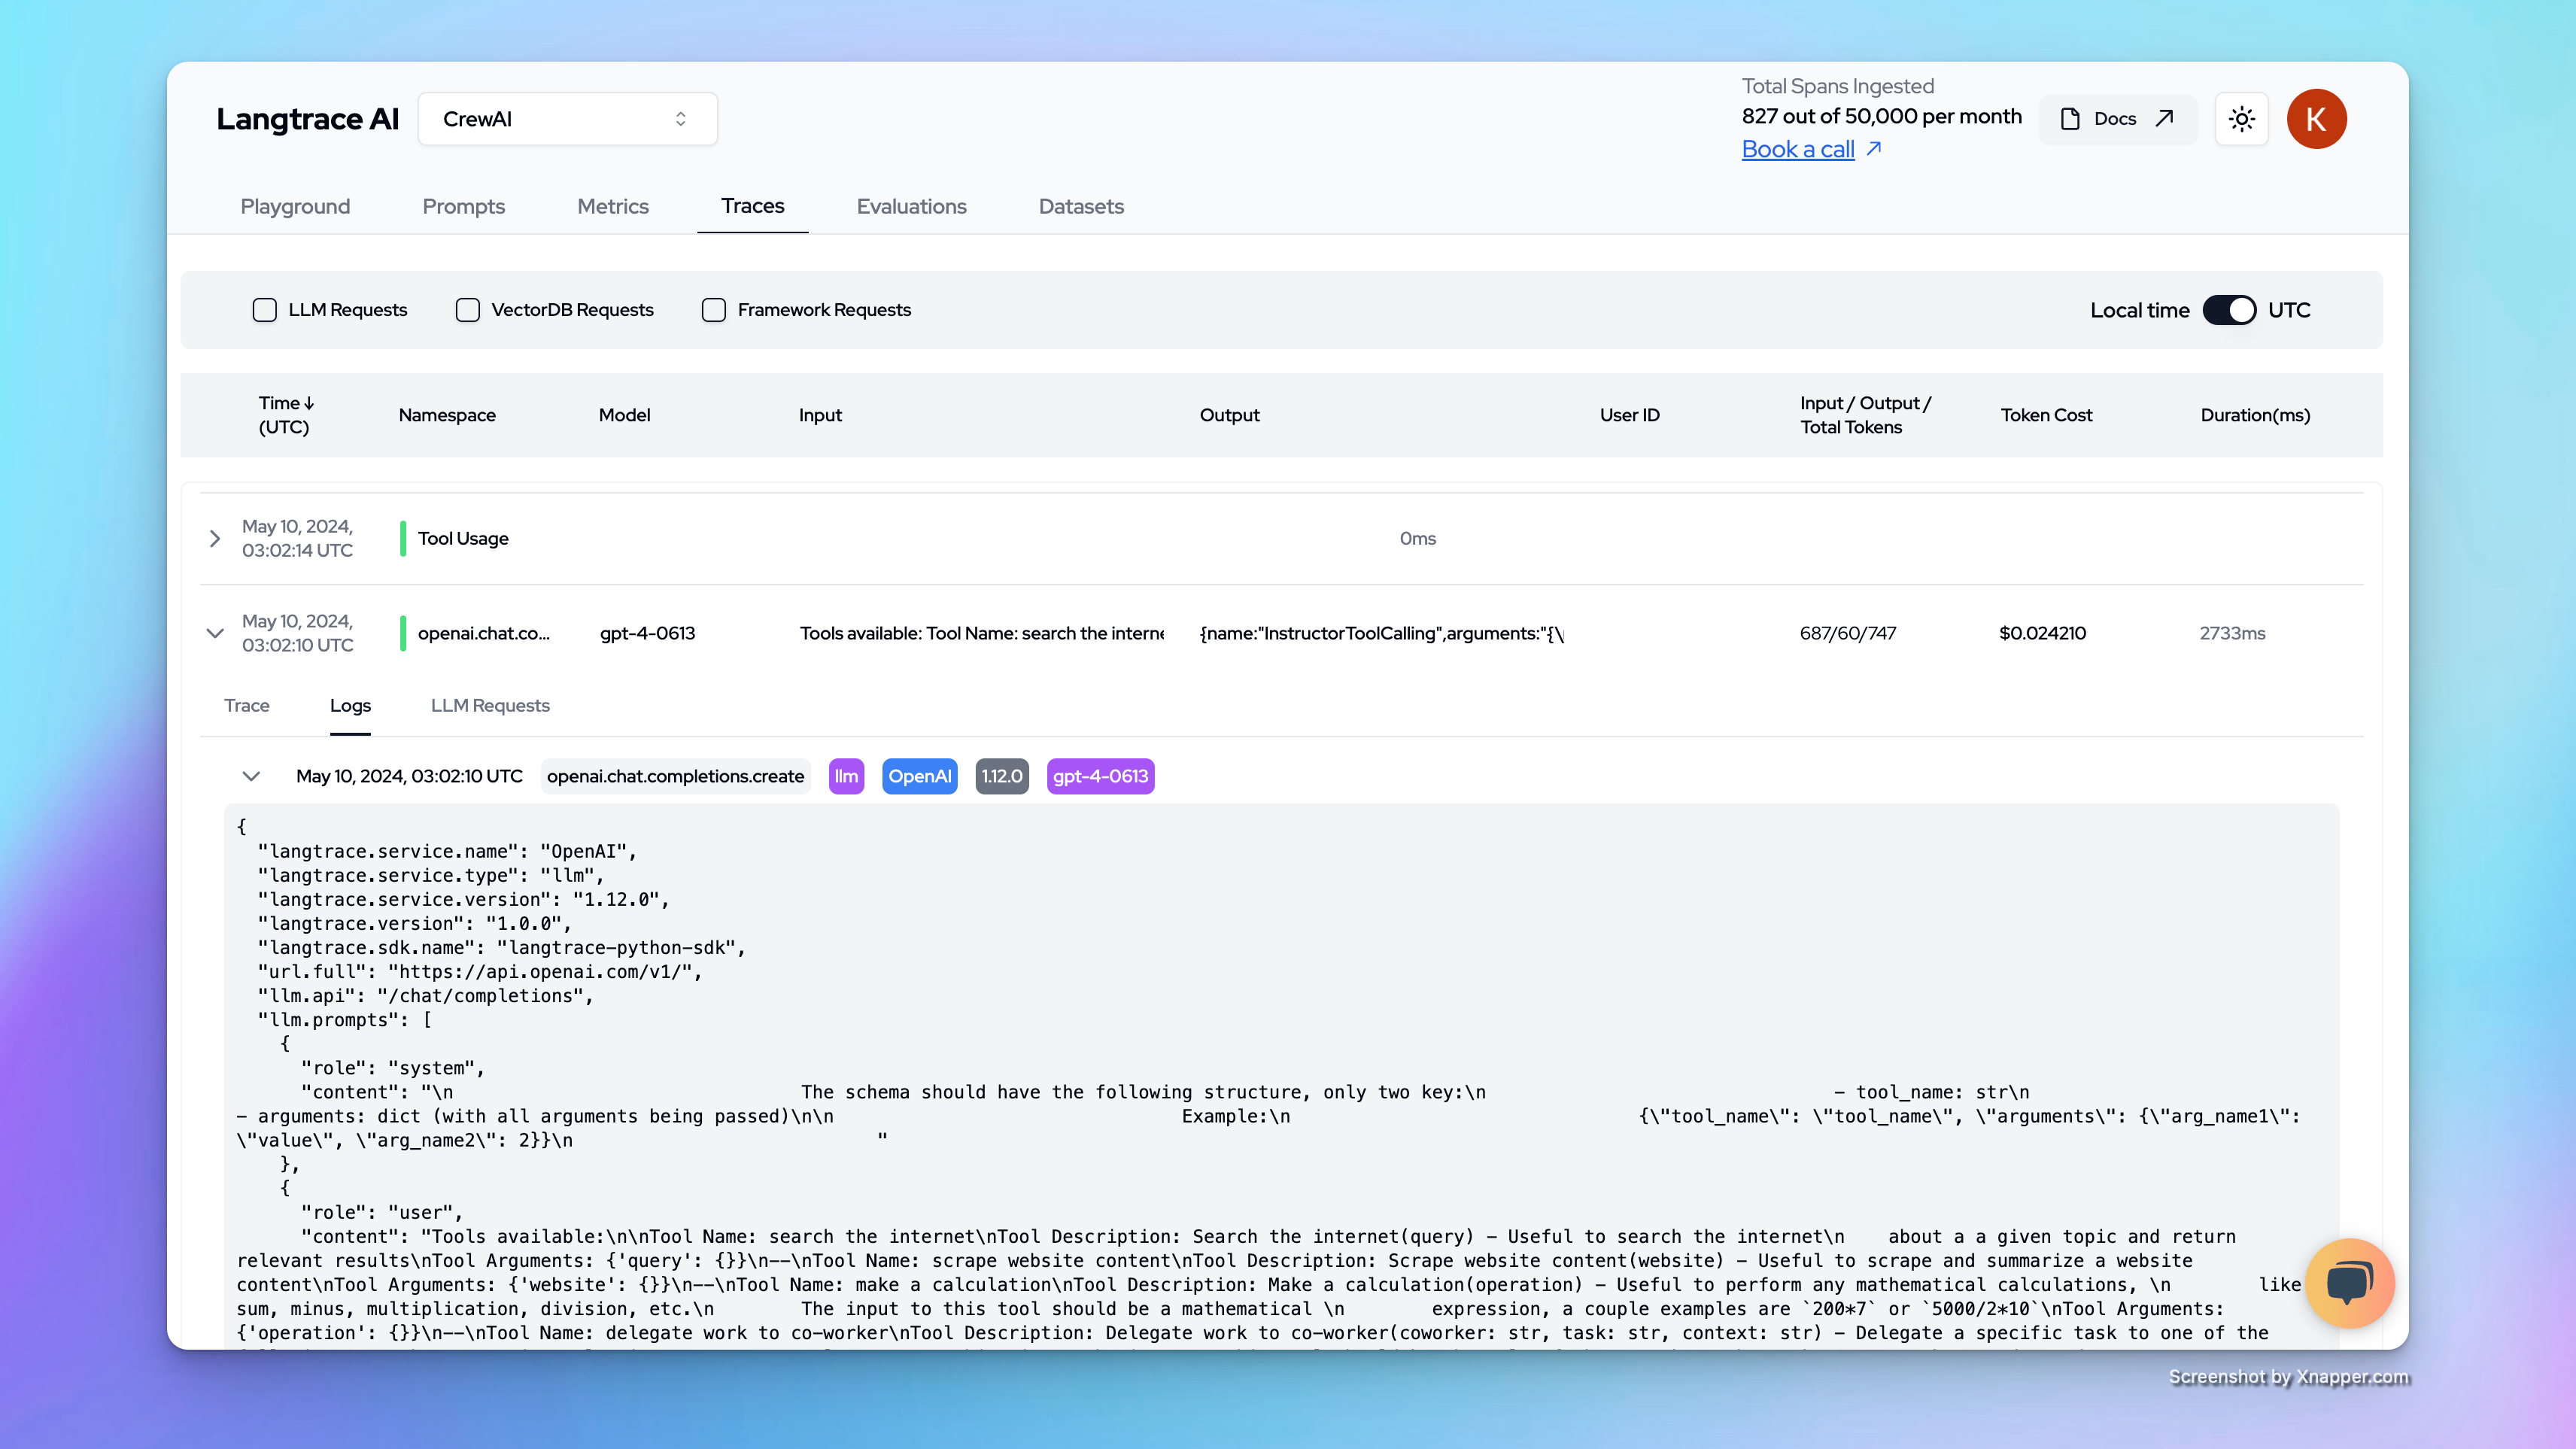
Task: Click the Time column sort arrow
Action: (308, 403)
